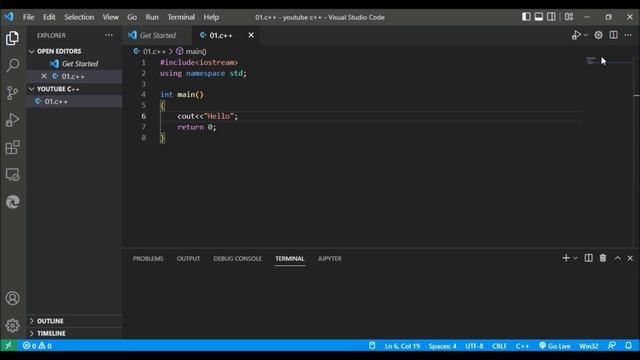Switch to the Get Started tab
This screenshot has height=360, width=640.
(157, 36)
